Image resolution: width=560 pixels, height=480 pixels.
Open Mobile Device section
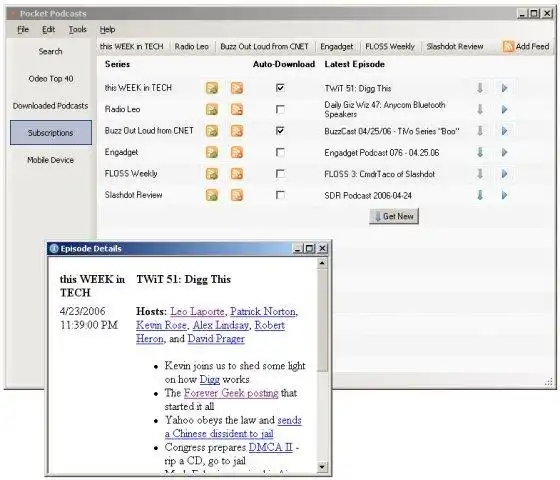pos(50,160)
